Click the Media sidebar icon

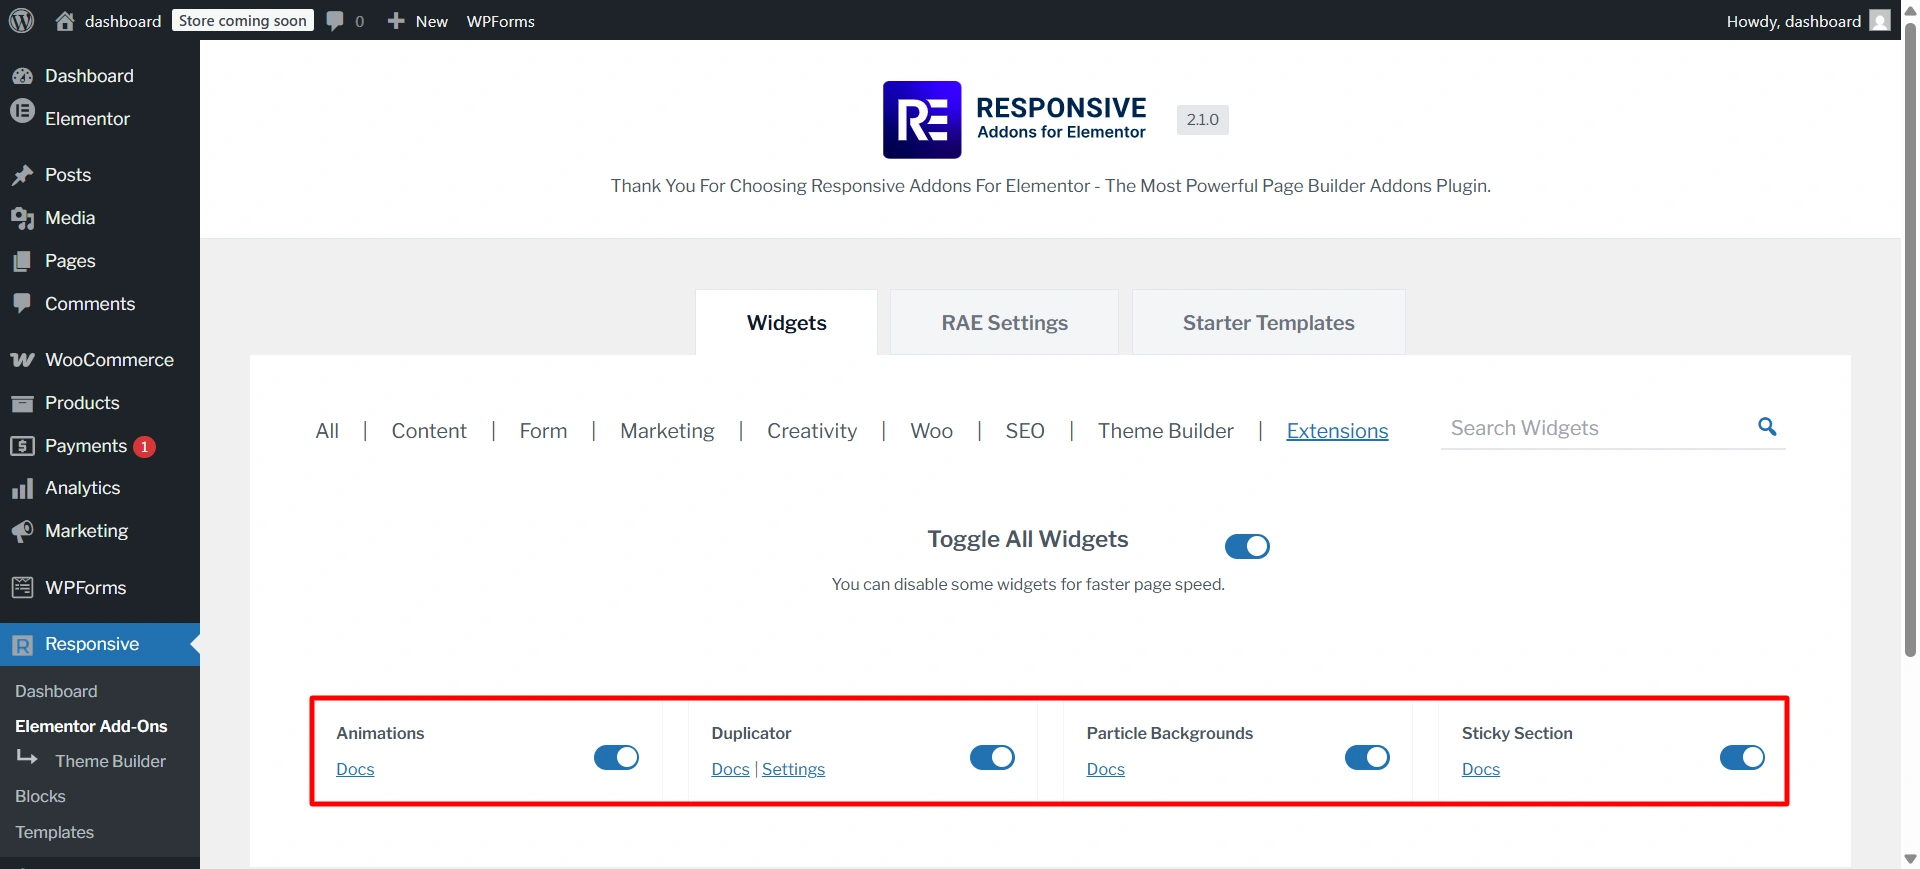click(22, 218)
